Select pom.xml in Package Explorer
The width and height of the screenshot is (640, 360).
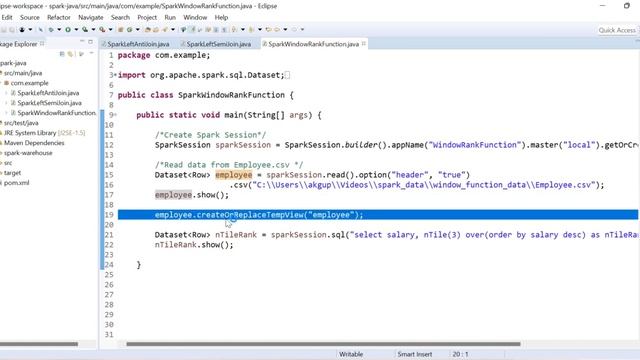click(16, 183)
